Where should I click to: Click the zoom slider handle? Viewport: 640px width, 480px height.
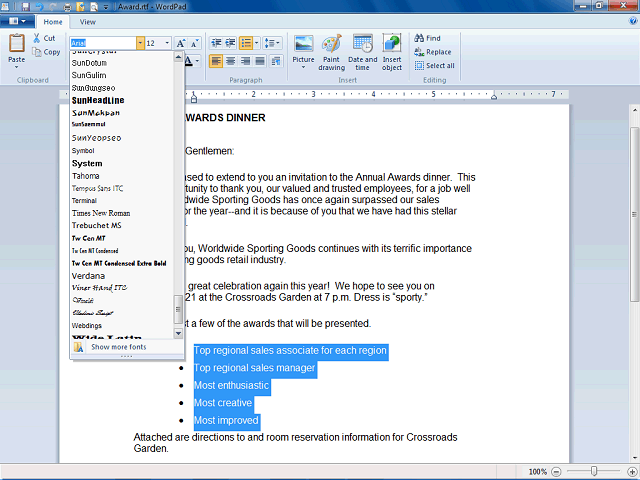pyautogui.click(x=594, y=471)
